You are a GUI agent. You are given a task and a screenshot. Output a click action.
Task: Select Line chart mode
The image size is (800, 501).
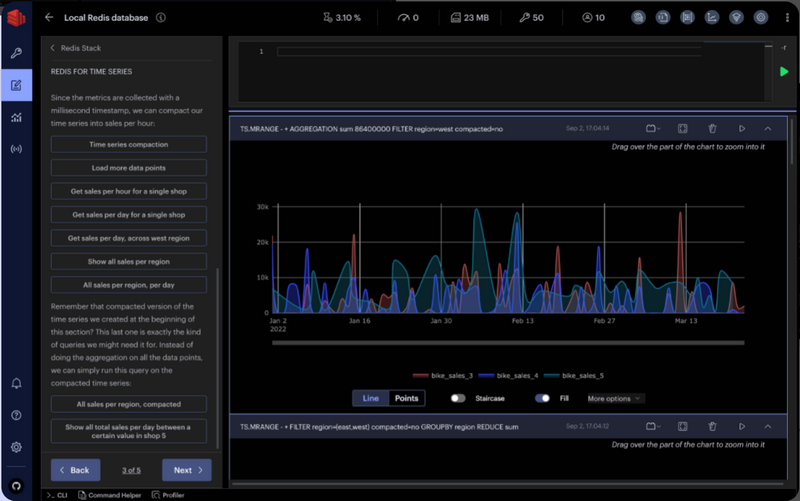370,398
